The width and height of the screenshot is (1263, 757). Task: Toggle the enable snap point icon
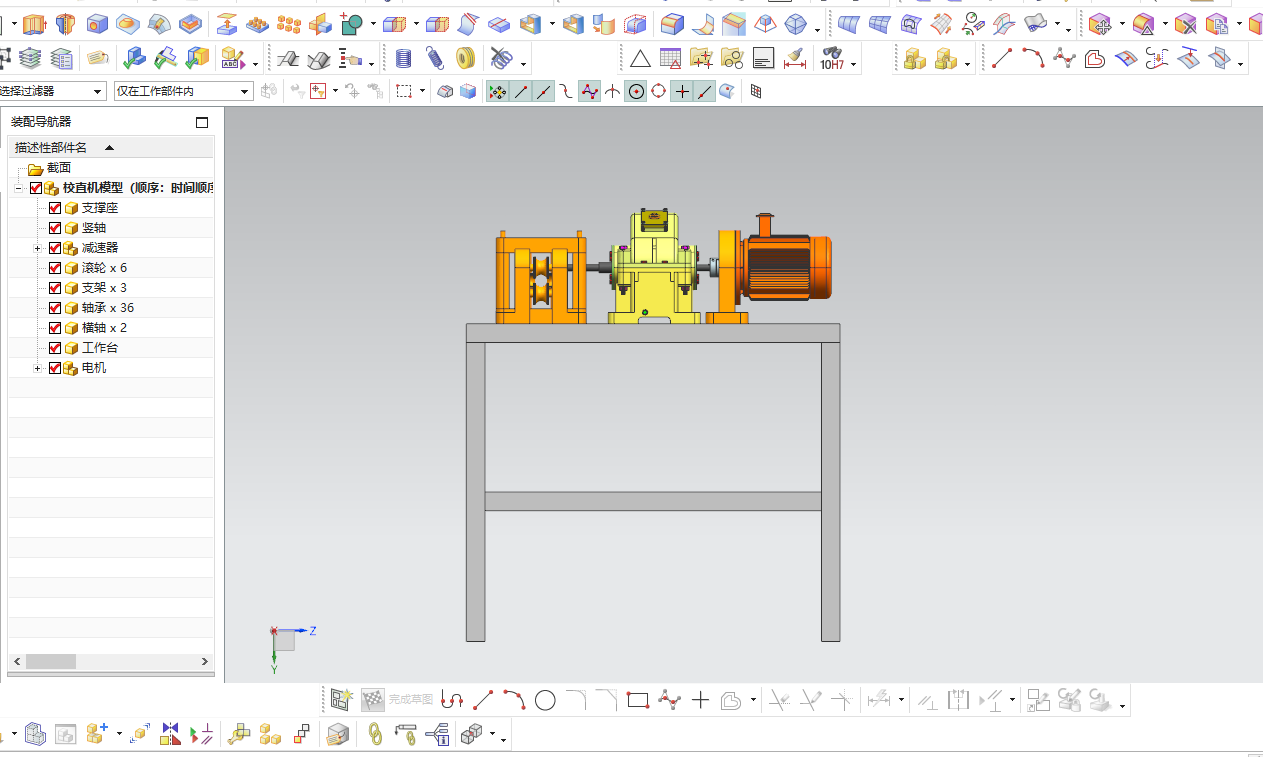497,91
